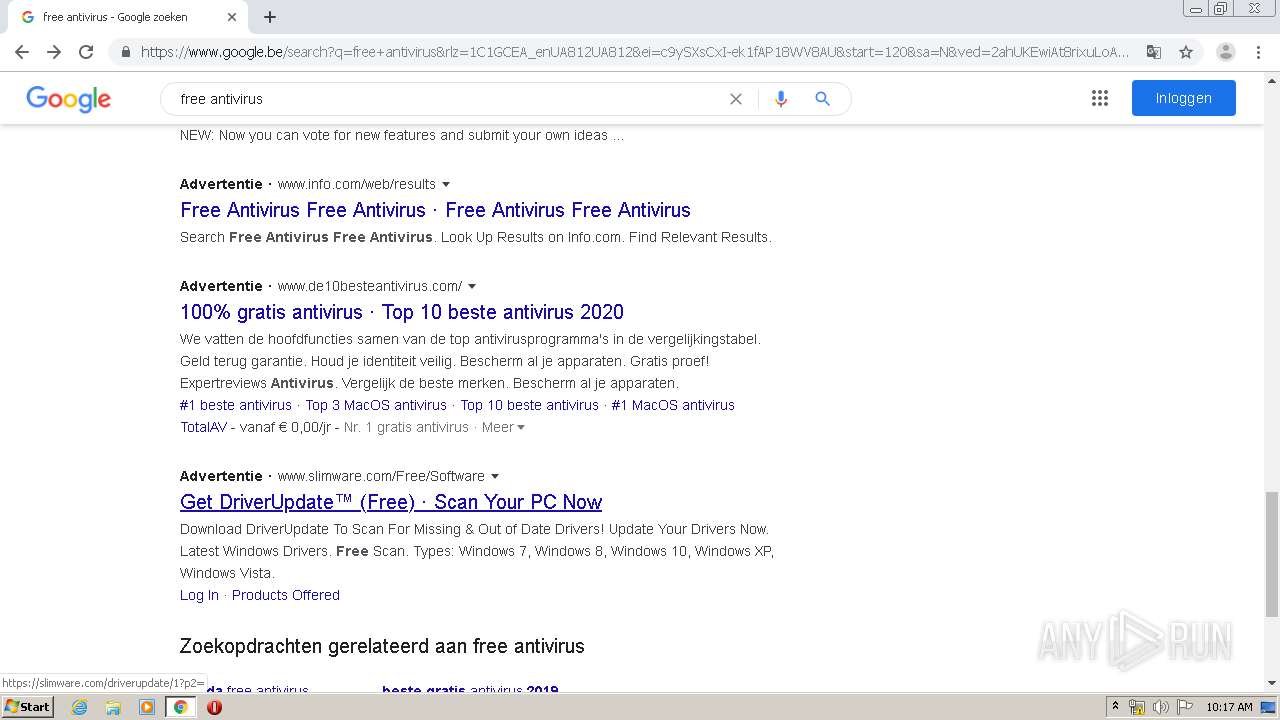Expand the info.com ad dropdown arrow
1280x720 pixels.
click(x=446, y=184)
